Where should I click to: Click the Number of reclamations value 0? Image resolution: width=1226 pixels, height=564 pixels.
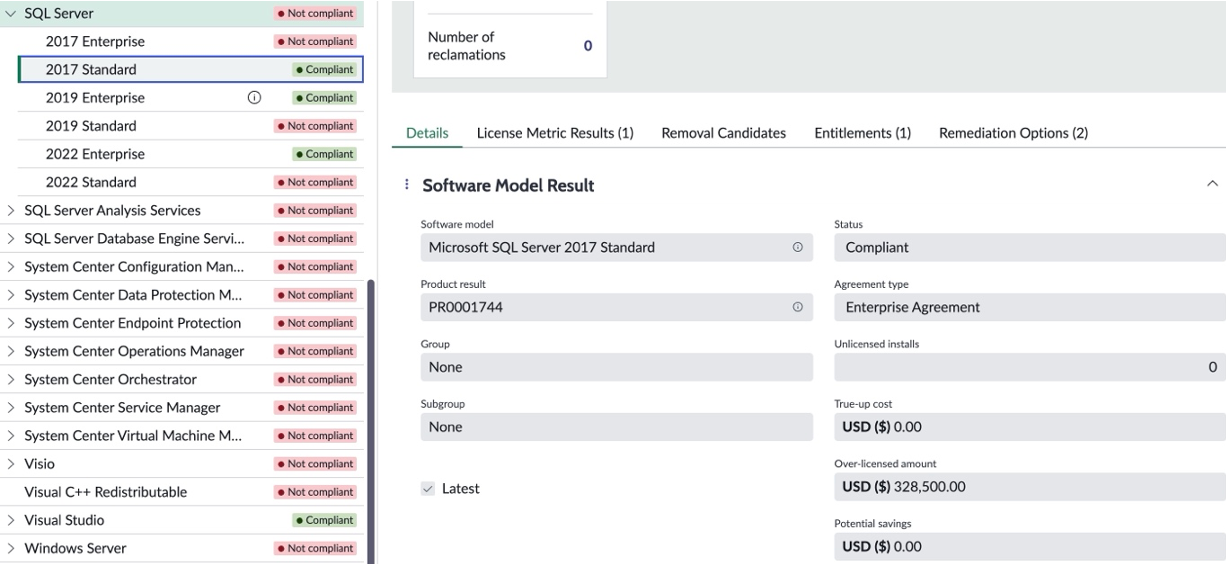click(588, 46)
